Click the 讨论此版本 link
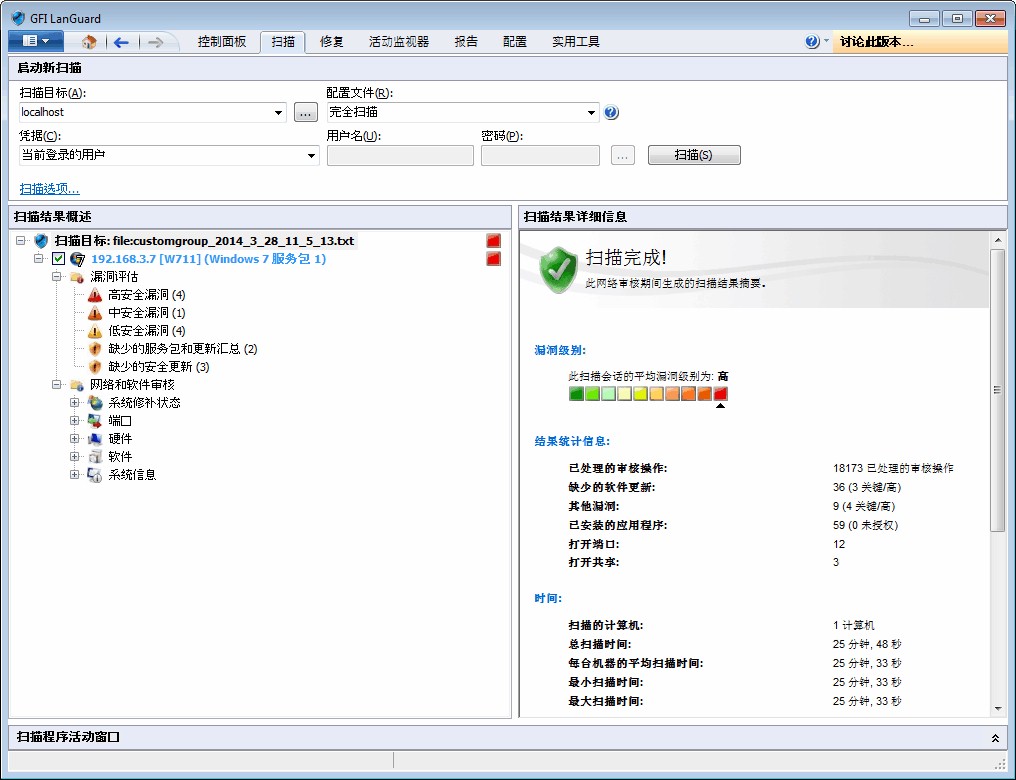 [876, 42]
